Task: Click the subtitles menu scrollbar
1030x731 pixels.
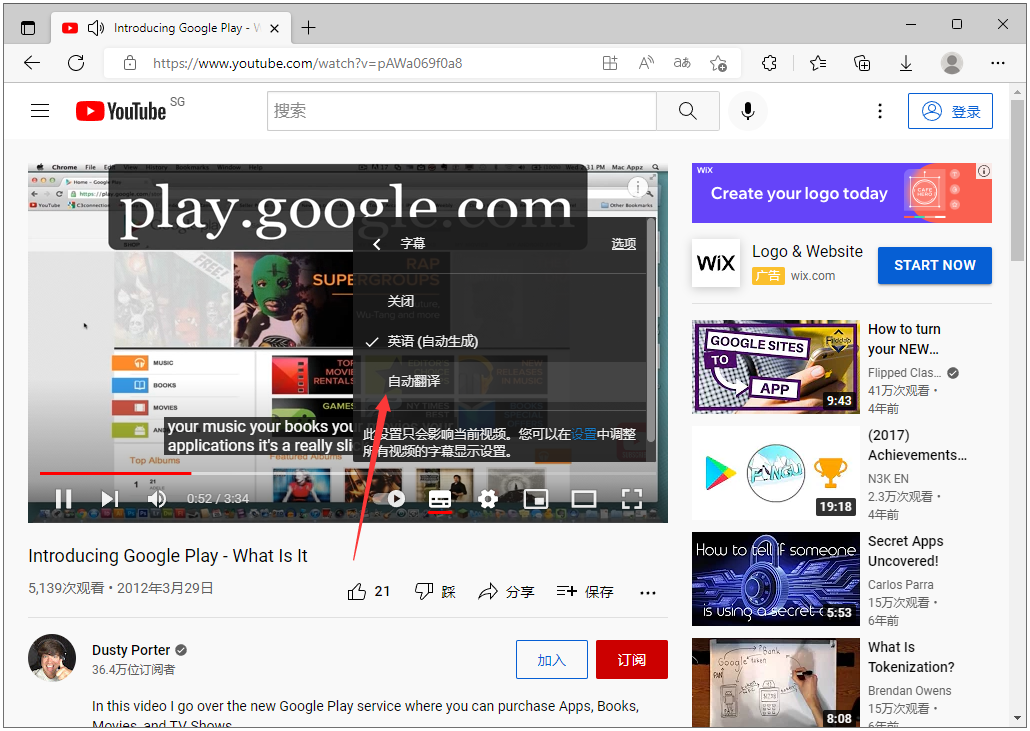Action: pos(651,330)
